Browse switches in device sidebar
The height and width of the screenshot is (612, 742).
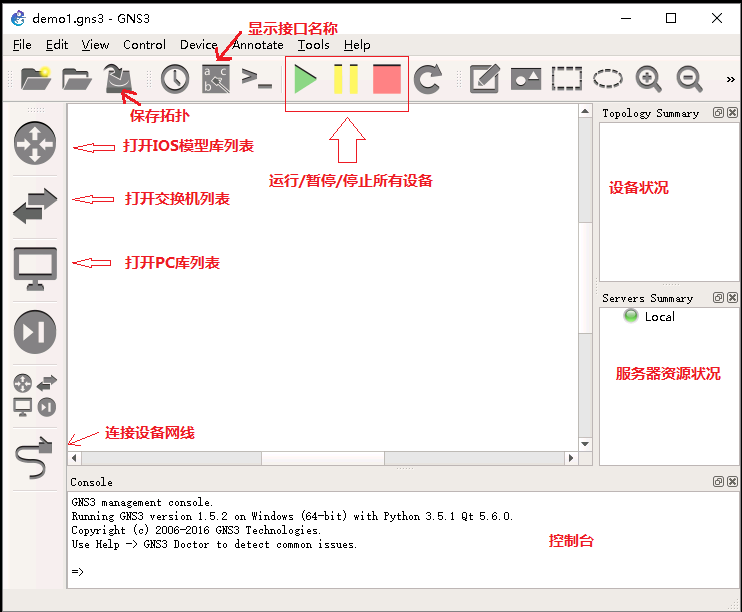(35, 206)
